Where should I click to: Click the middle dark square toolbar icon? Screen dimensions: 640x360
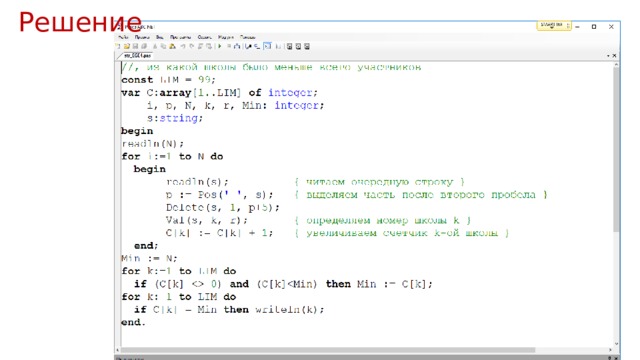298,46
